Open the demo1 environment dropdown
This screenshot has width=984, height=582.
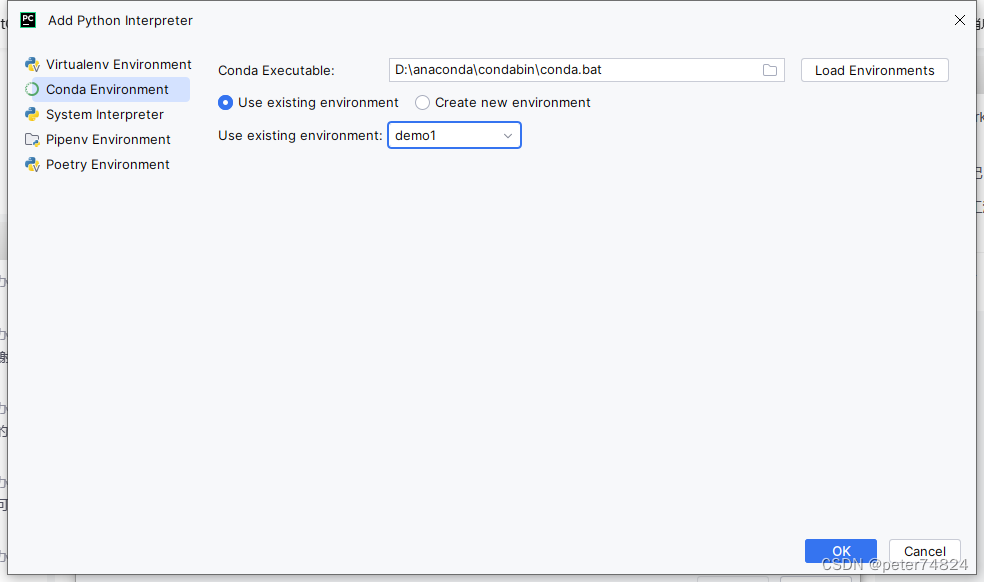click(454, 135)
